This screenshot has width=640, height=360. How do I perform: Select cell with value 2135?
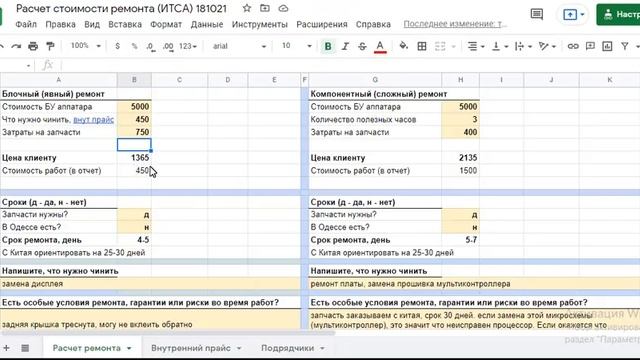tap(460, 158)
